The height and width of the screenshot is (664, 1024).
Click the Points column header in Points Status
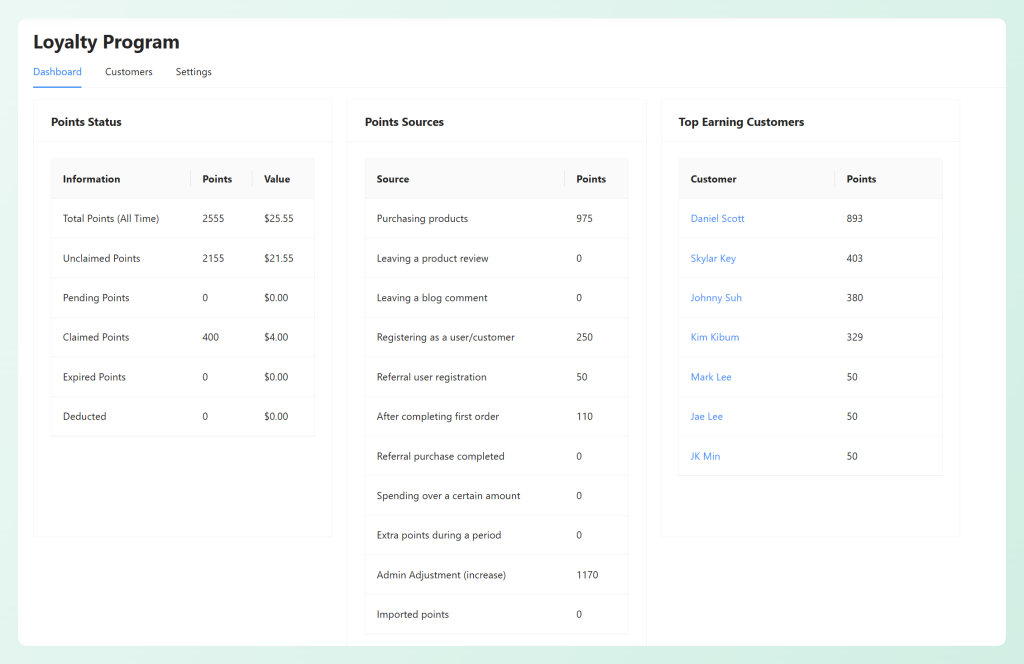point(218,179)
